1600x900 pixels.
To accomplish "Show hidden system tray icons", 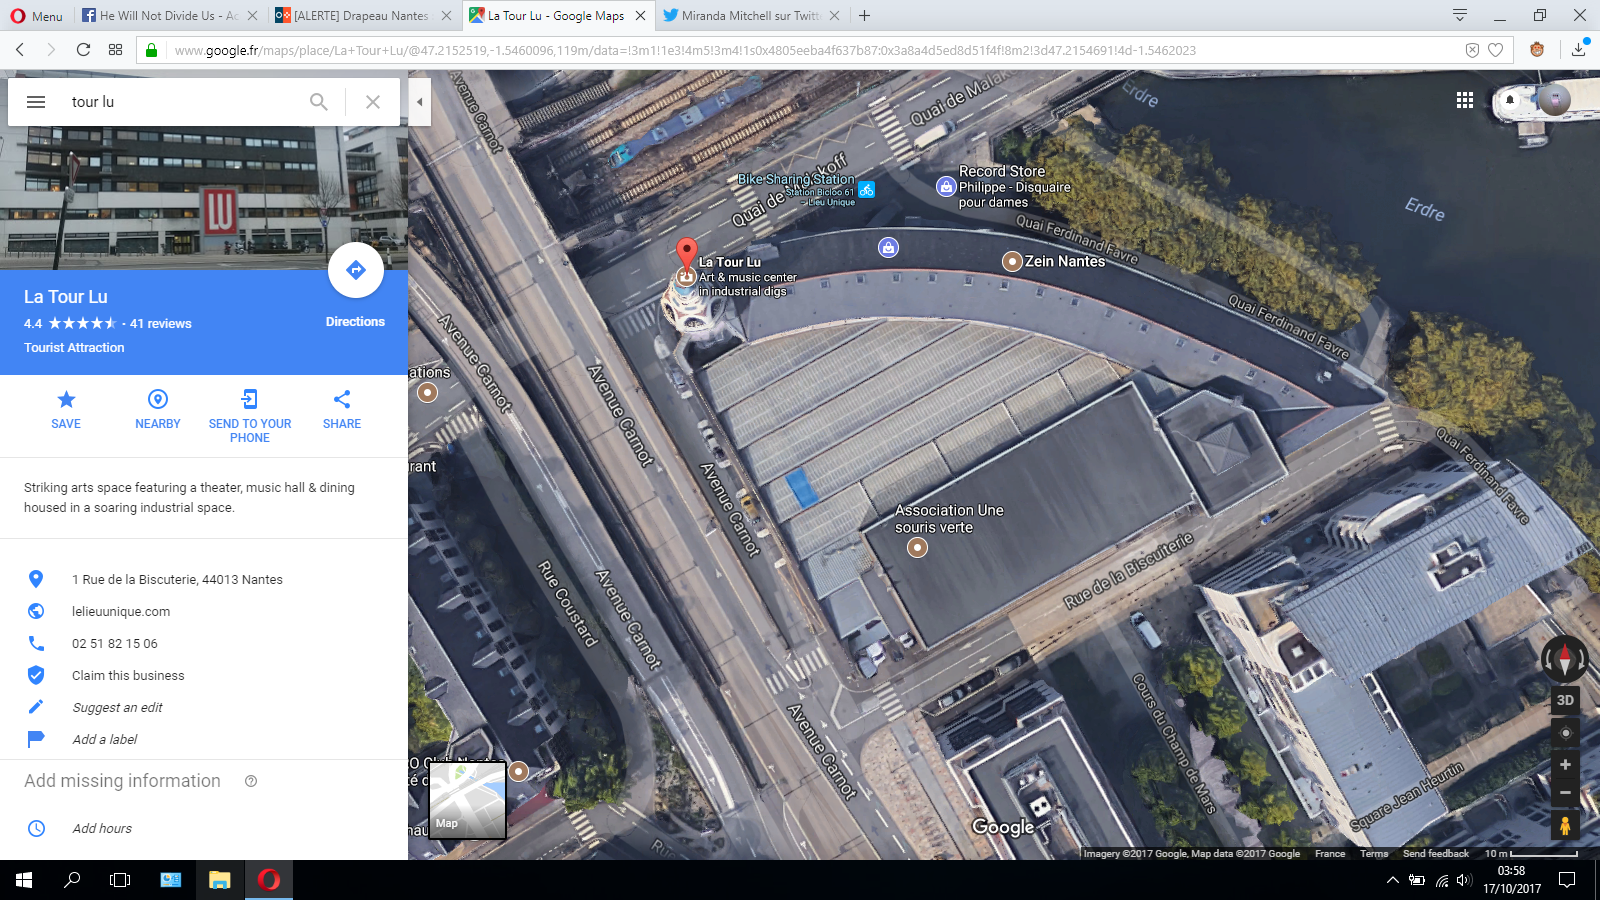I will click(1392, 880).
